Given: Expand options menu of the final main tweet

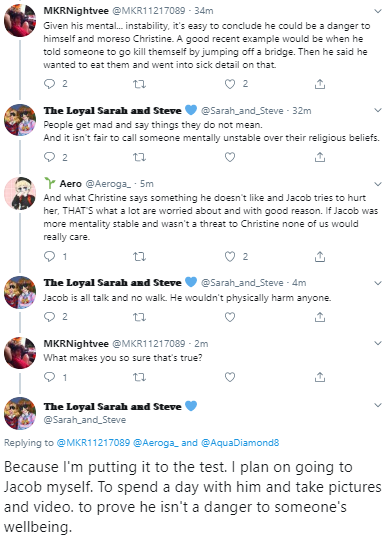Looking at the screenshot, I should pos(378,405).
